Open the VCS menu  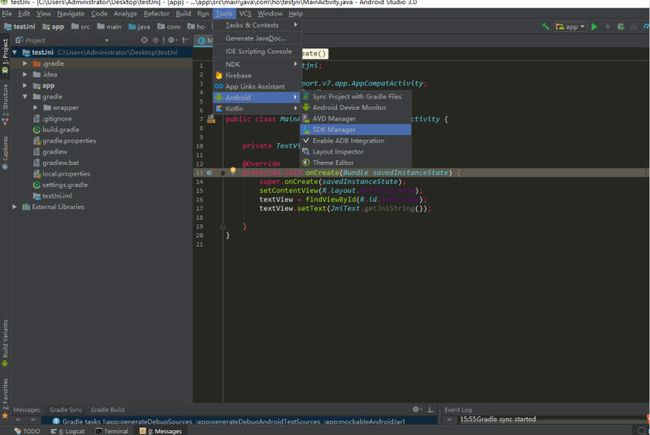point(245,14)
